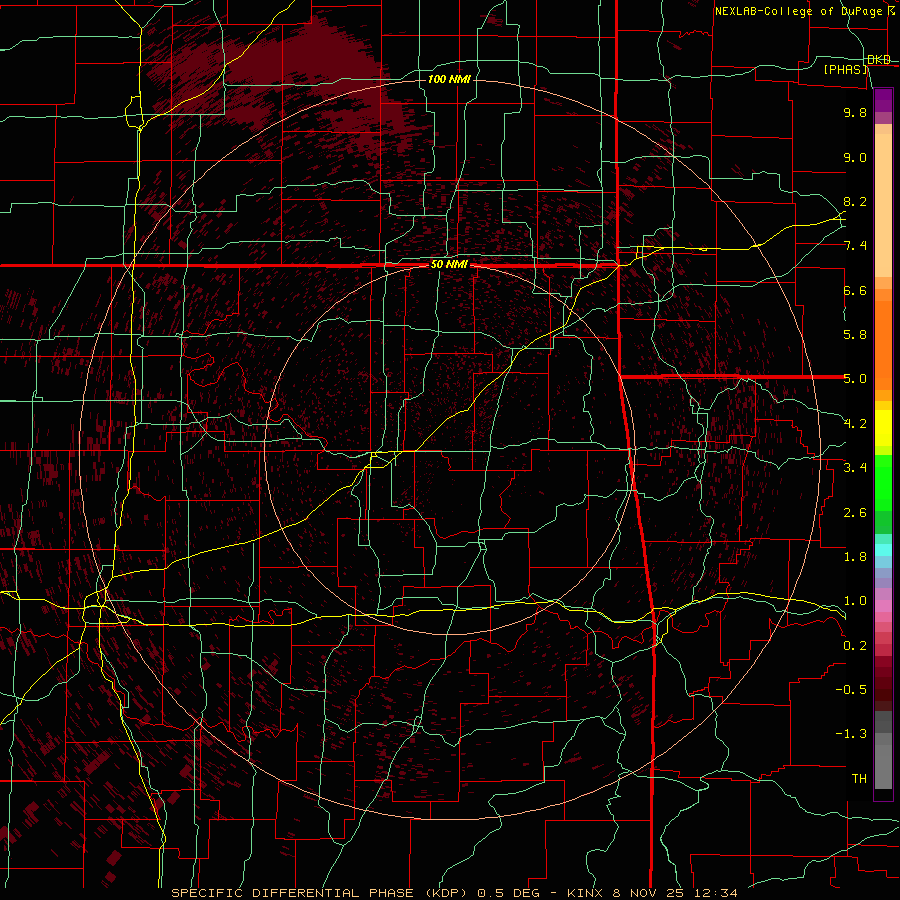
Task: Select the 0.2 scale value
Action: click(855, 646)
